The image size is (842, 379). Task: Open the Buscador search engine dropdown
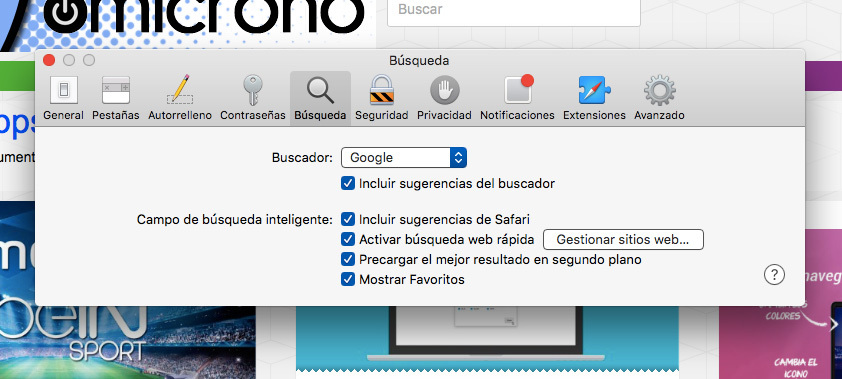coord(404,157)
